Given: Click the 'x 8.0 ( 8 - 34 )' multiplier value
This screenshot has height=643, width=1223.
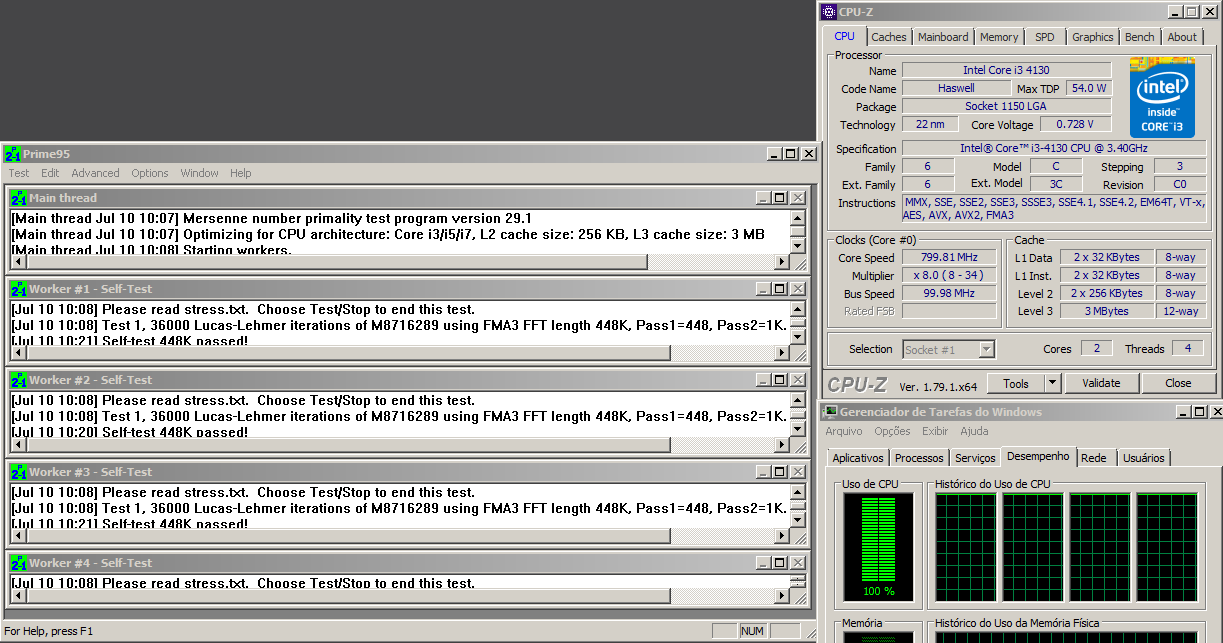Looking at the screenshot, I should pos(949,275).
